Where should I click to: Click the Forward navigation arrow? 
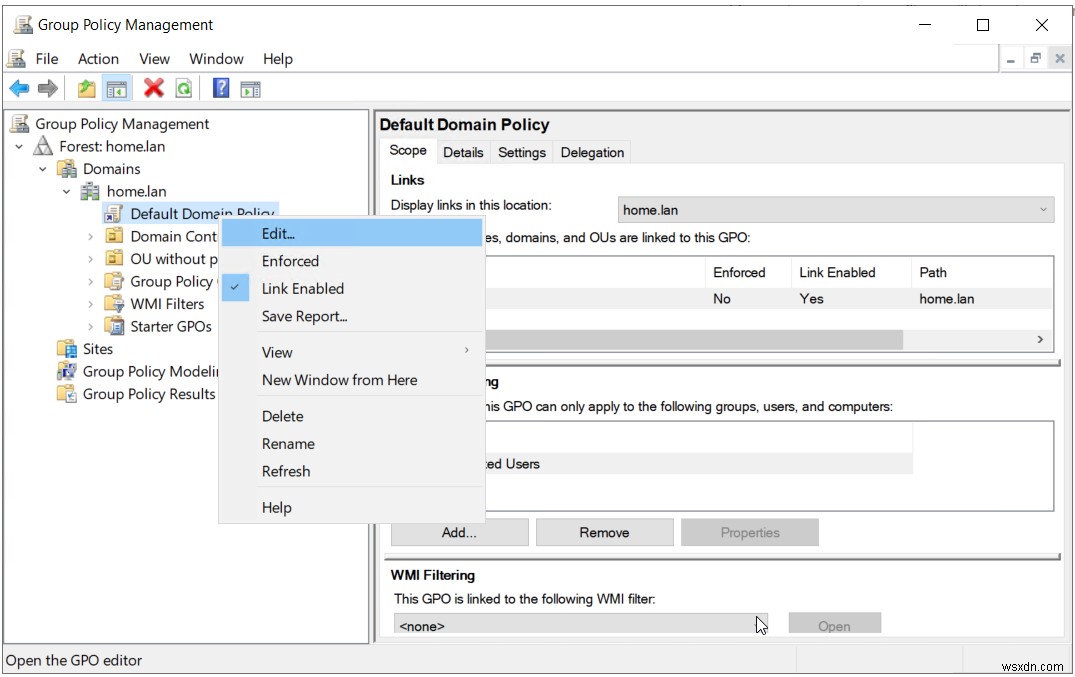click(x=47, y=88)
